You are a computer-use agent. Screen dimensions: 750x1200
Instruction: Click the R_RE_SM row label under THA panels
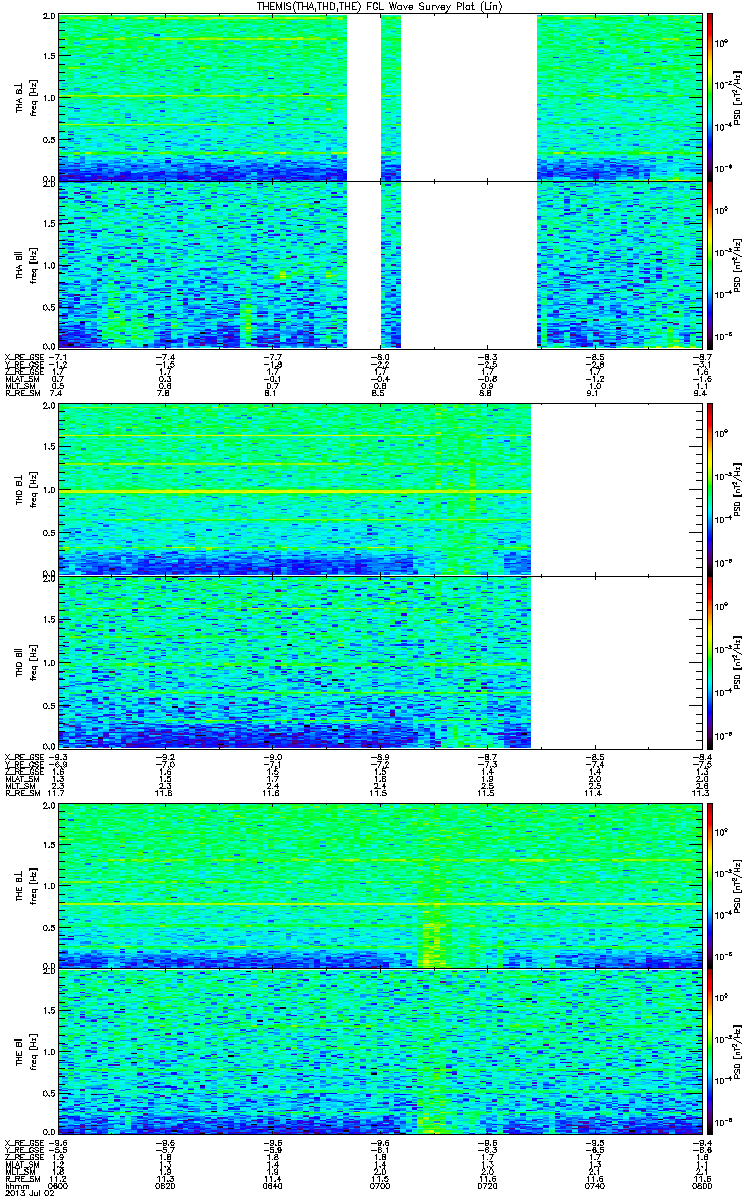pyautogui.click(x=22, y=393)
